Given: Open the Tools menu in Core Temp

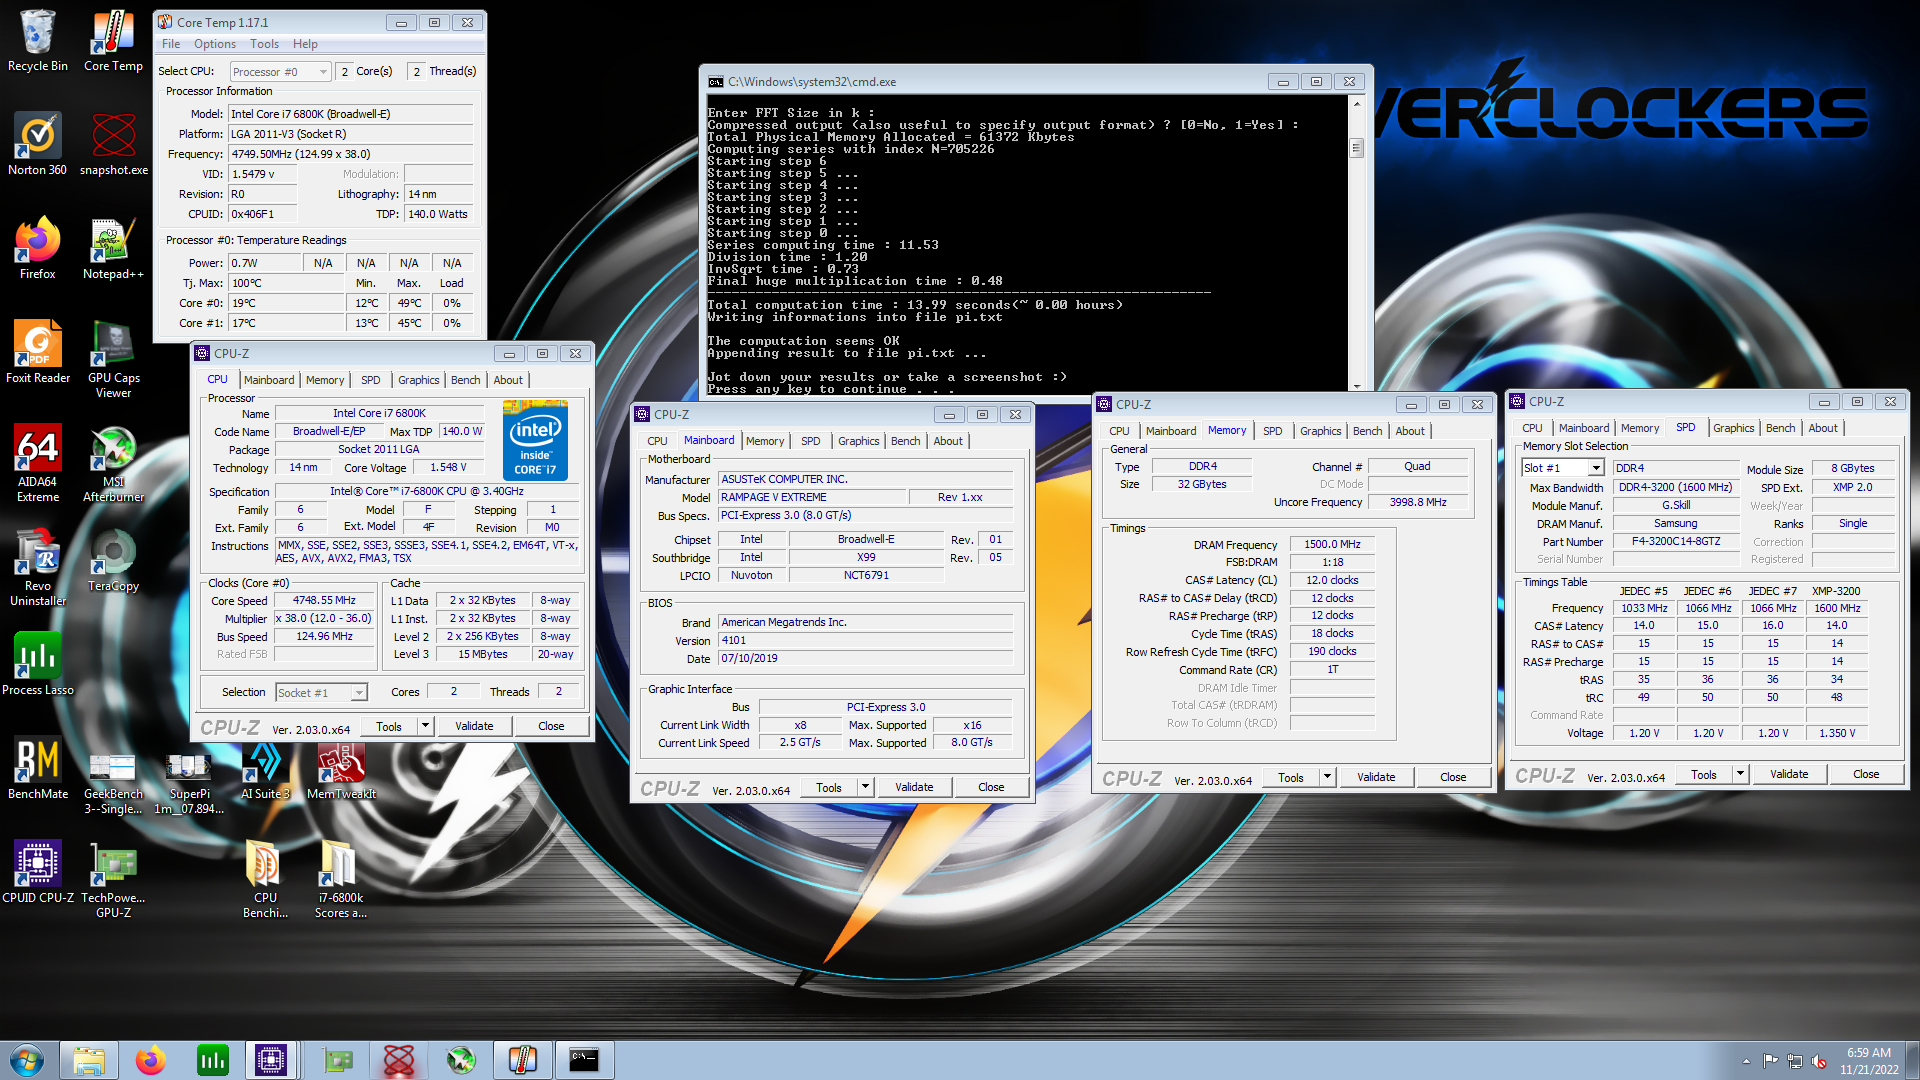Looking at the screenshot, I should point(264,44).
